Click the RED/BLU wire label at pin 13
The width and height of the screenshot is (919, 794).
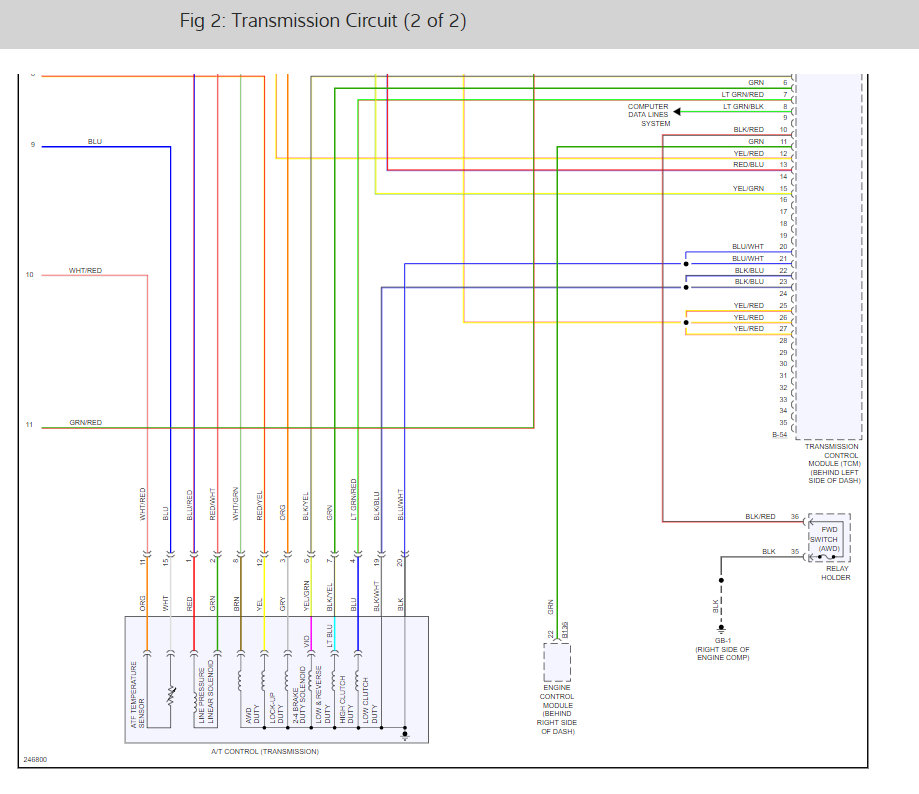[x=748, y=165]
